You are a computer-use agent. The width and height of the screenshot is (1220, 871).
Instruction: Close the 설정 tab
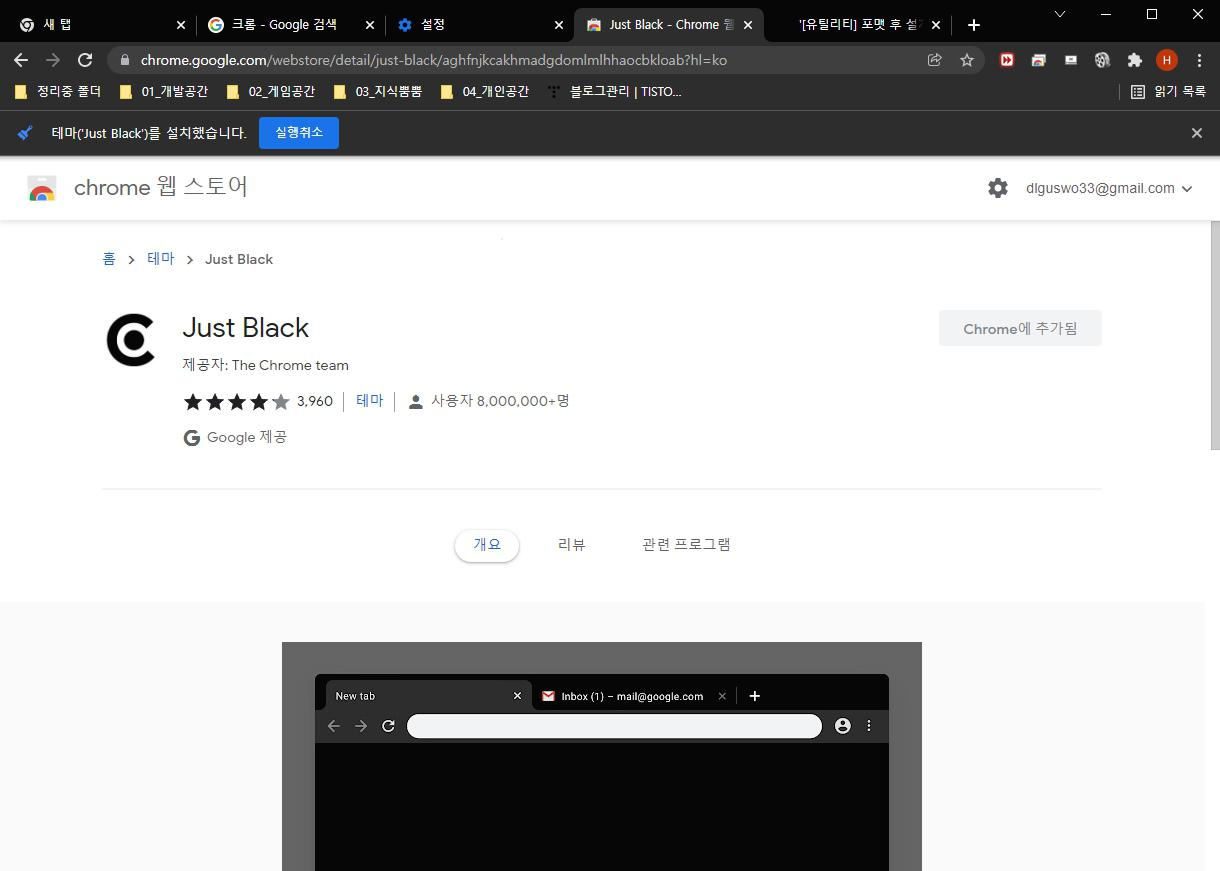(558, 25)
